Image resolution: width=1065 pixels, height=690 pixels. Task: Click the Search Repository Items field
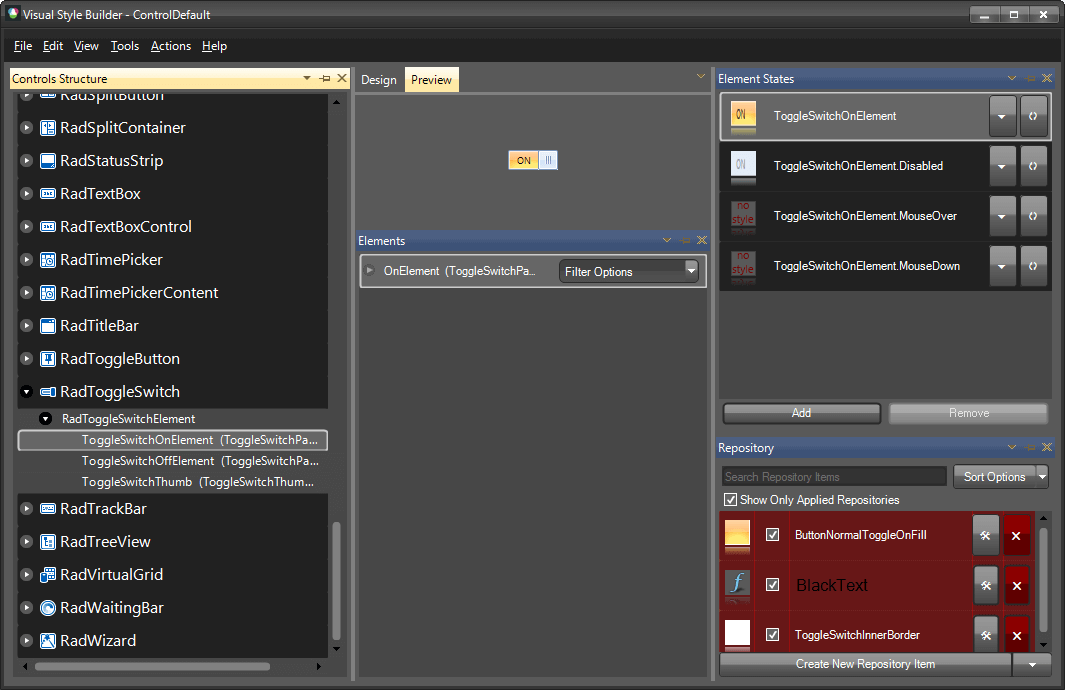click(x=833, y=476)
